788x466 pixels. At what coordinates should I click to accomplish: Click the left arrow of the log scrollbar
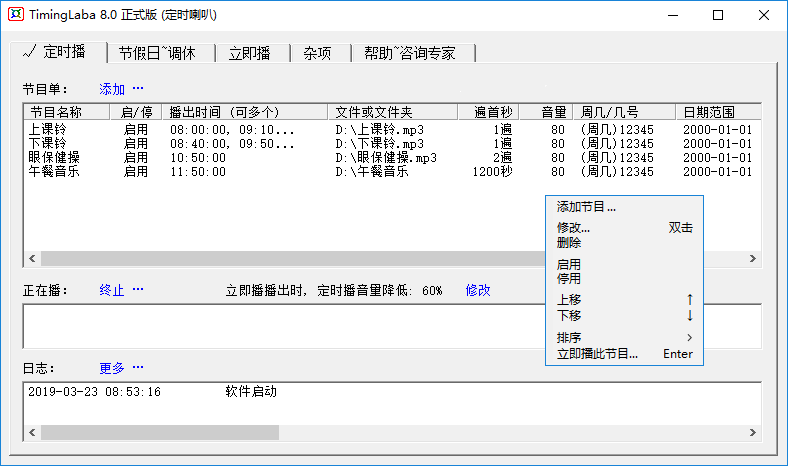point(32,433)
